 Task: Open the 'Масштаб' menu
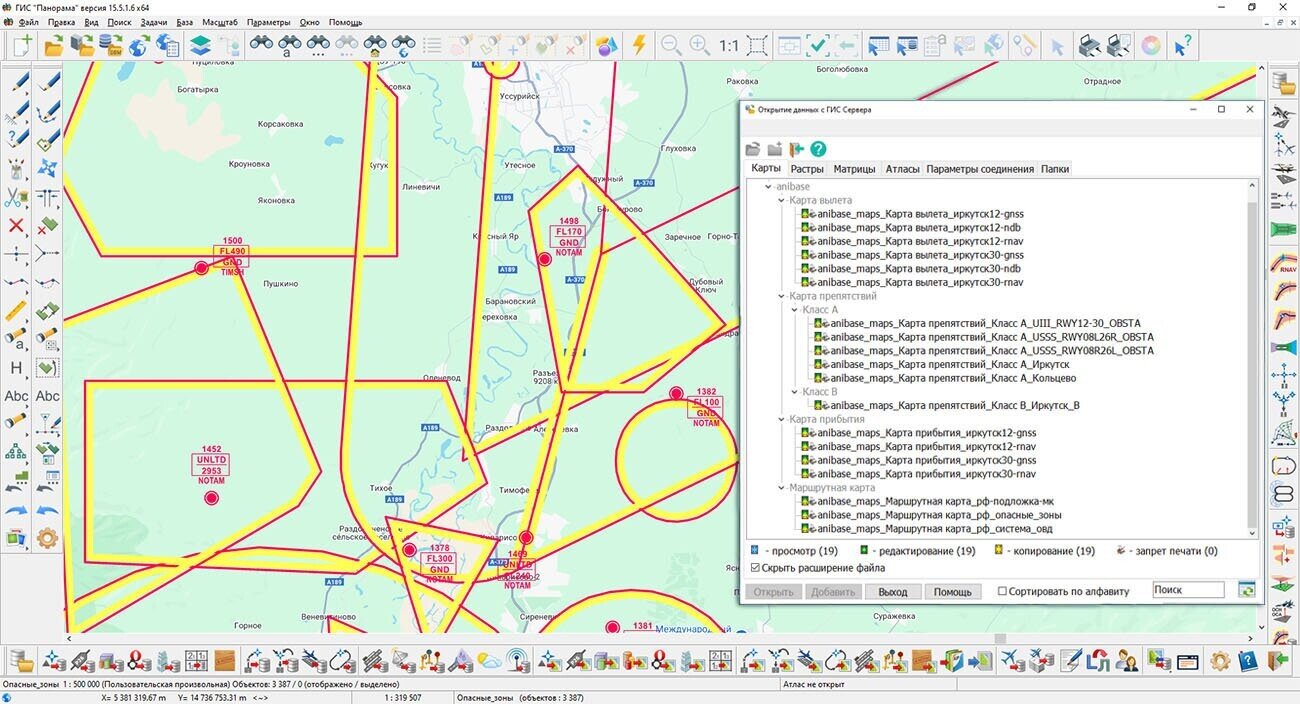pos(220,22)
